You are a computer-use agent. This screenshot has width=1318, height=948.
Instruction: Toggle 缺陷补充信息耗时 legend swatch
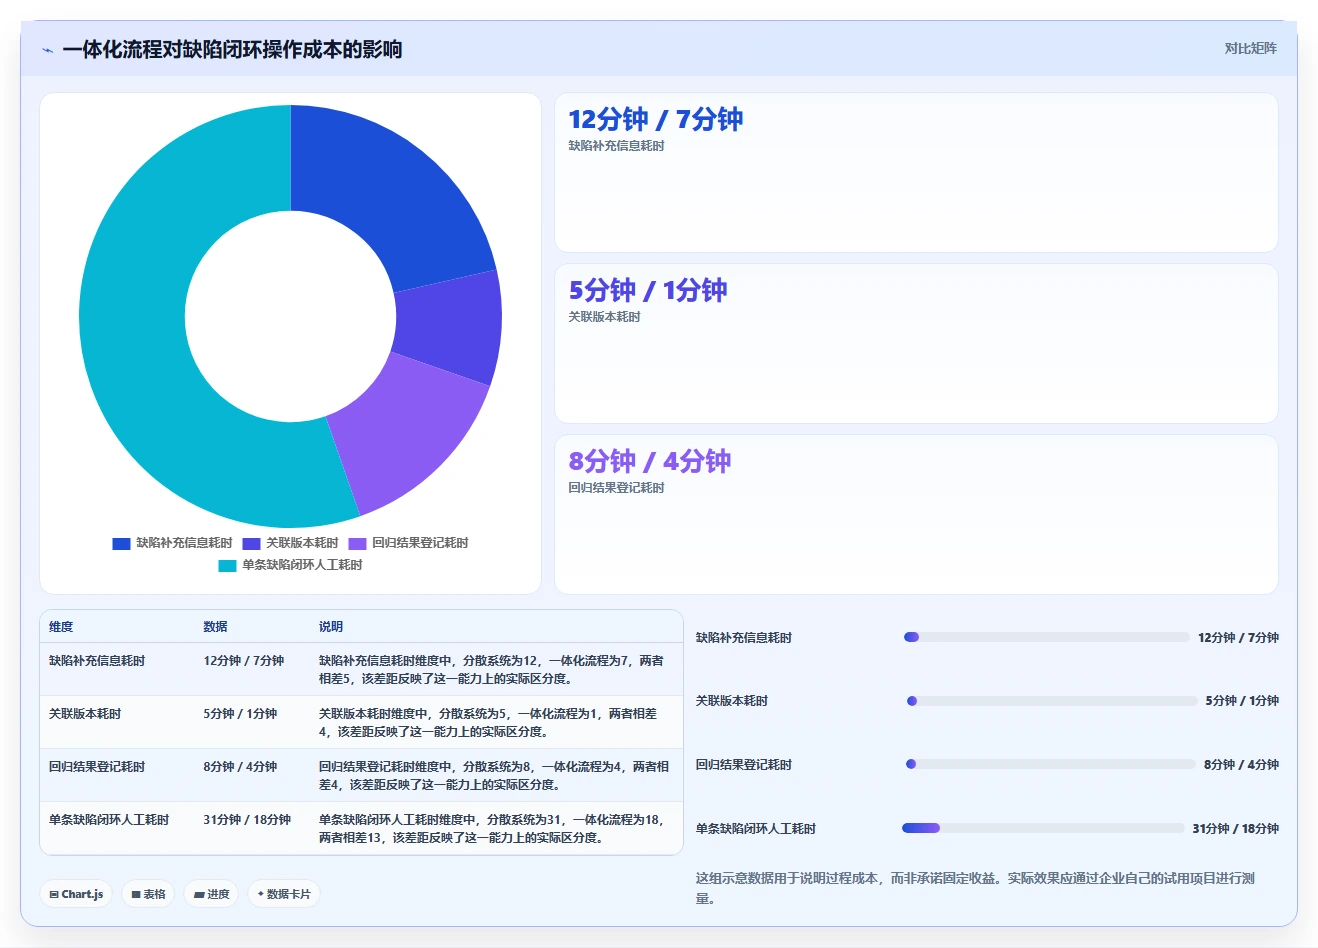pyautogui.click(x=121, y=543)
